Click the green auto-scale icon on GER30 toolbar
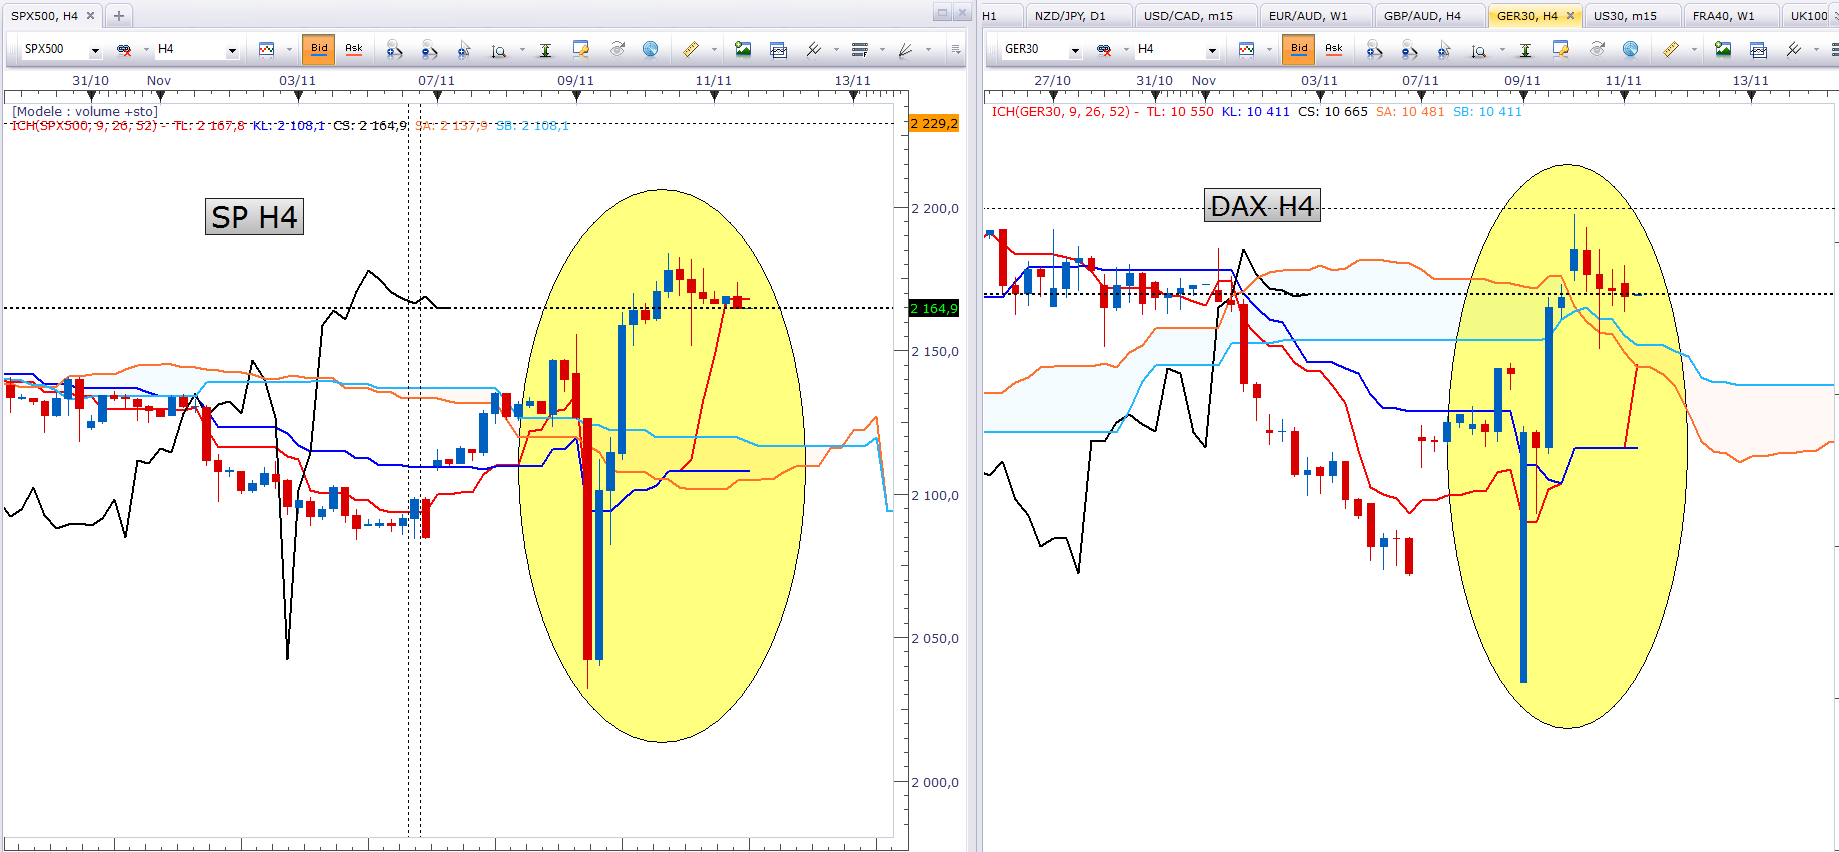The image size is (1839, 852). 1525,49
